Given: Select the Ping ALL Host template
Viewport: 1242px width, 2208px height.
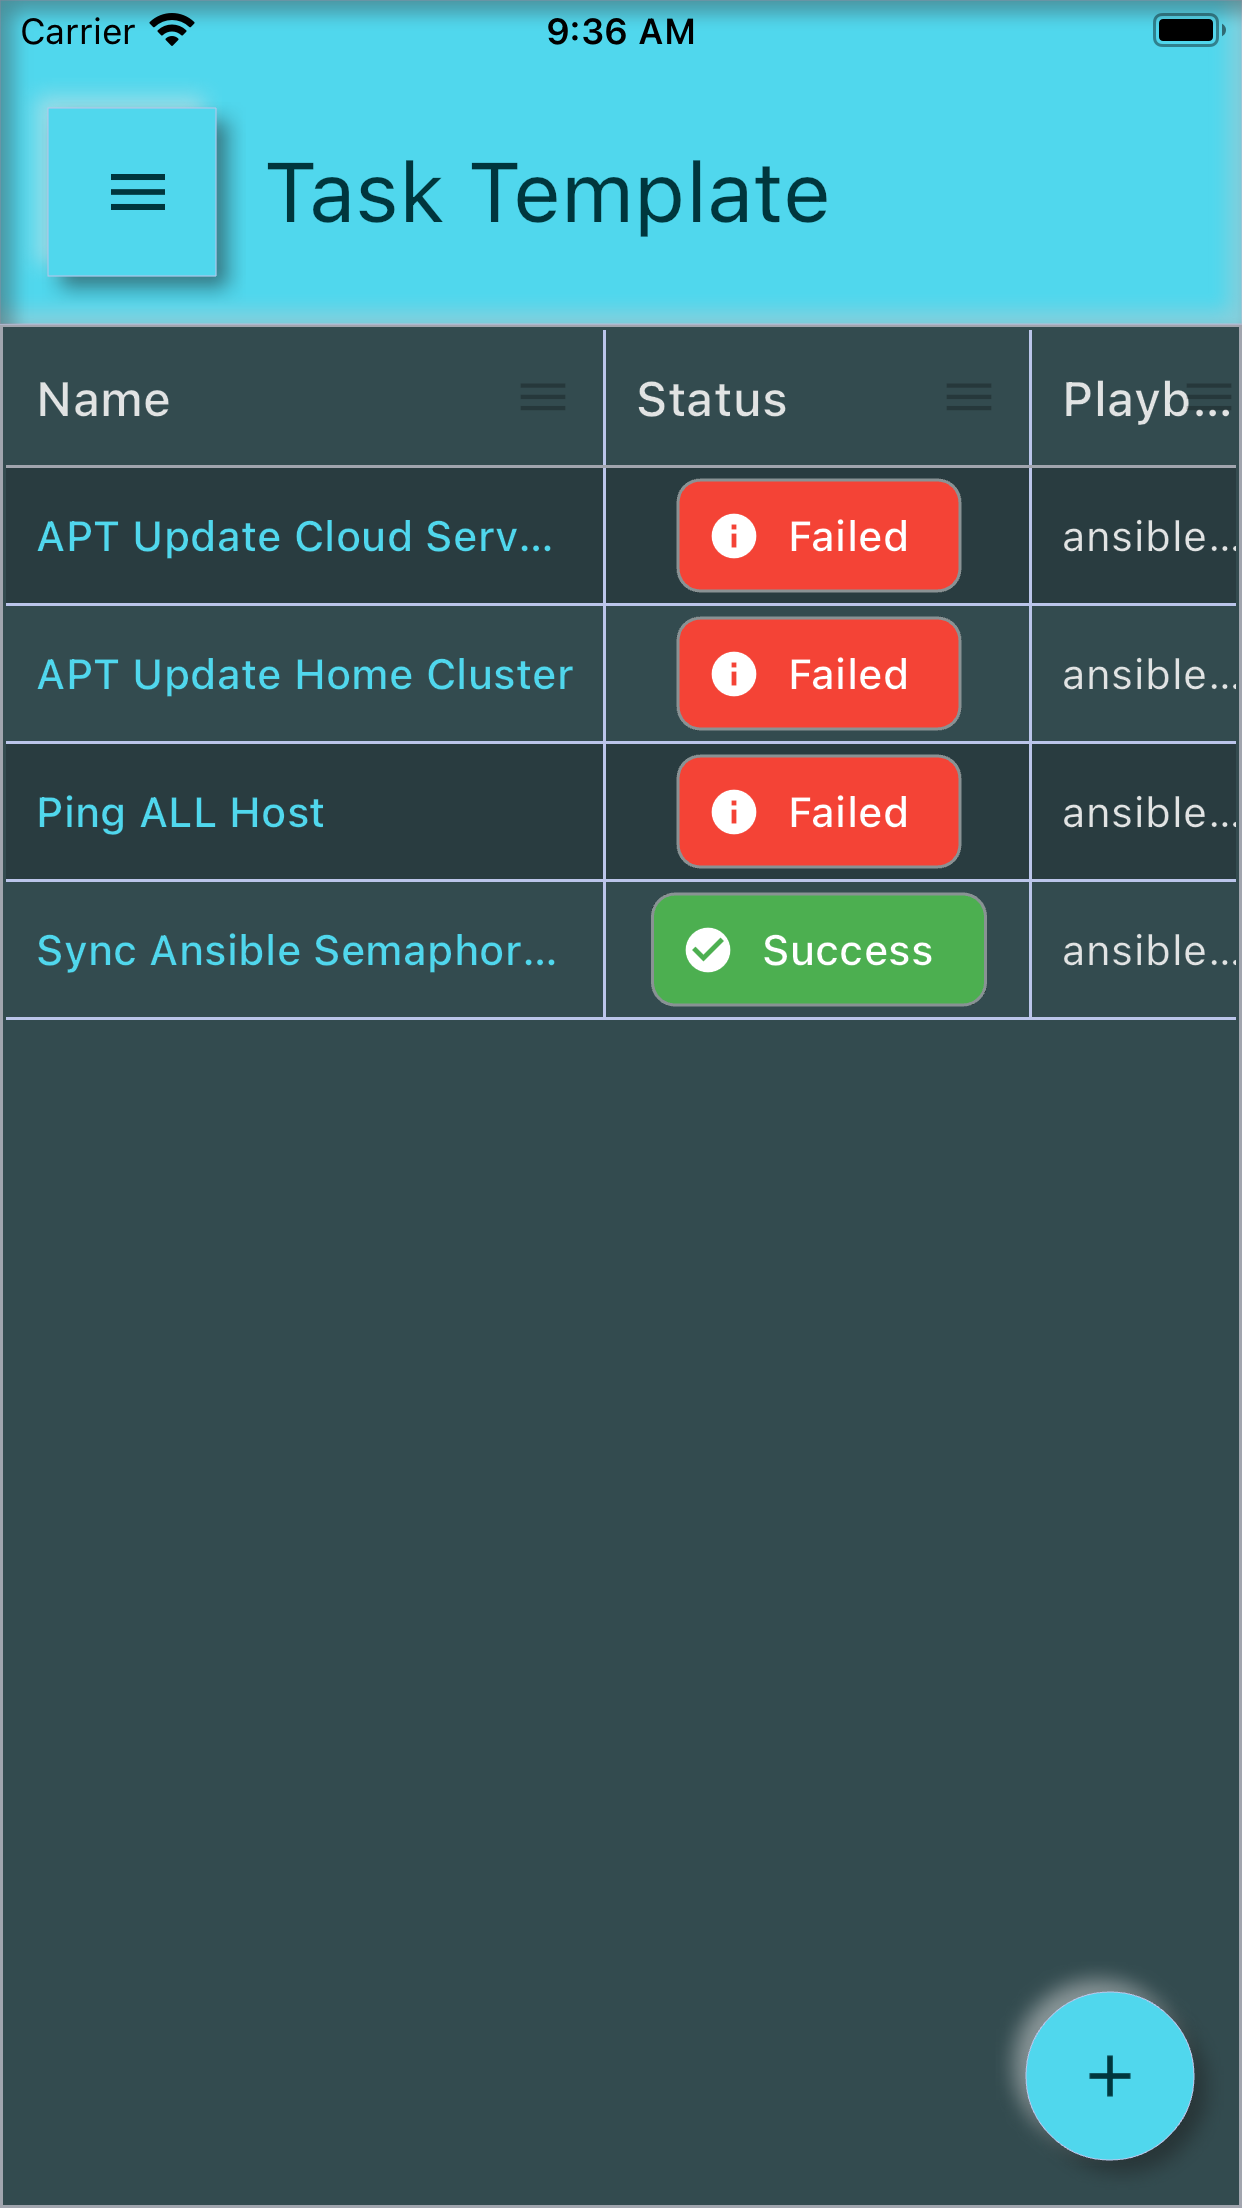Looking at the screenshot, I should pos(180,813).
